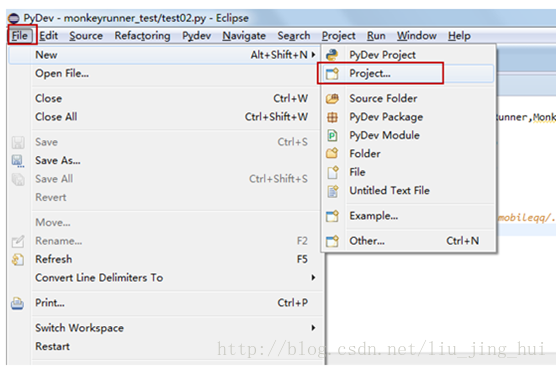Click the PyDev Module icon

(332, 135)
